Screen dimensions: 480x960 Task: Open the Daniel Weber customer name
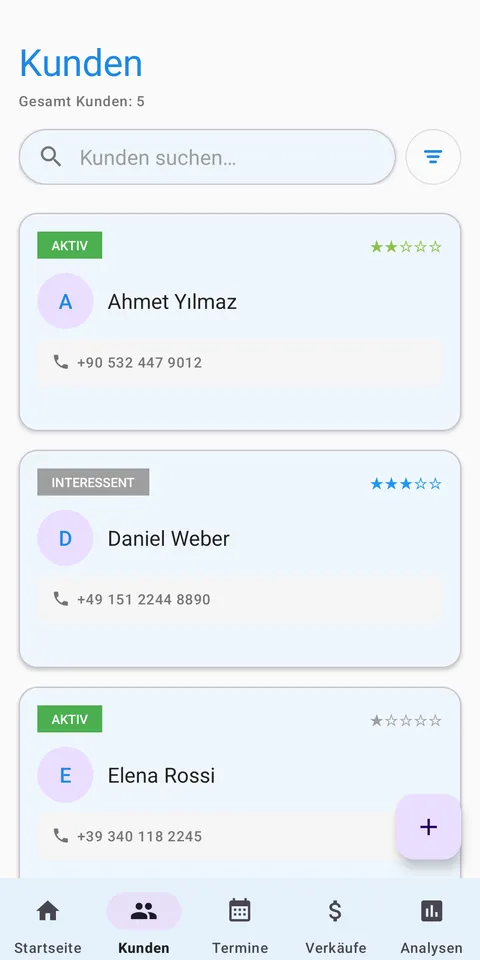coord(169,539)
